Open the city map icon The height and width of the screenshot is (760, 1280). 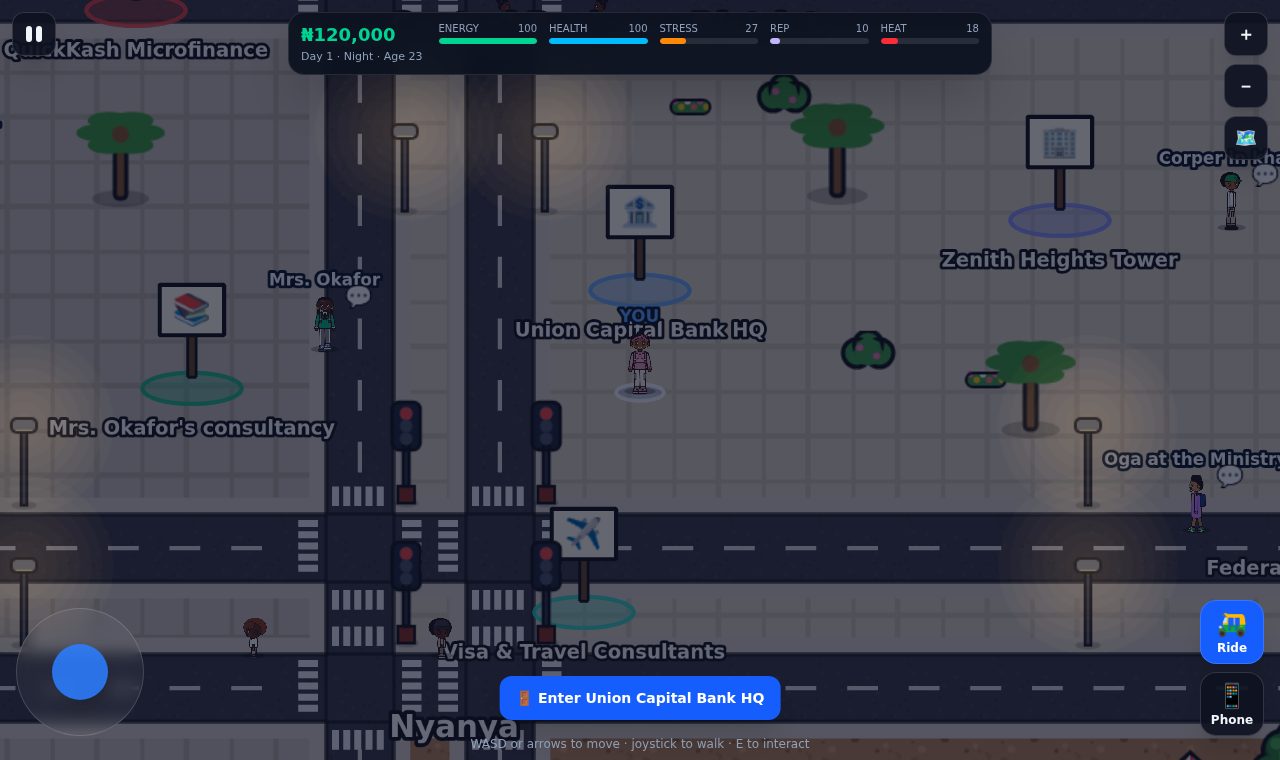click(1246, 139)
